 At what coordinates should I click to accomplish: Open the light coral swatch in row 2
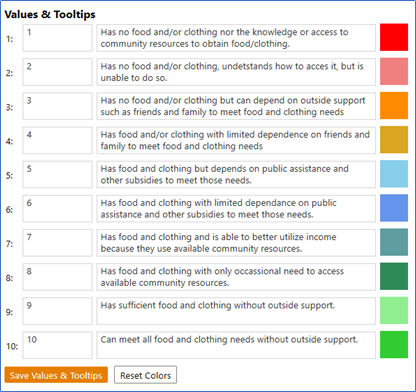(394, 71)
